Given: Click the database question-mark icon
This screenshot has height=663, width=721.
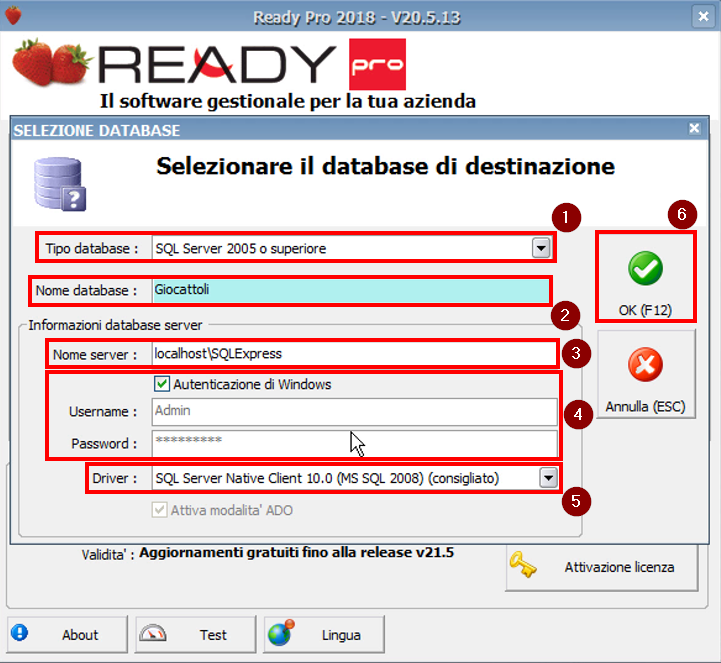Looking at the screenshot, I should click(60, 184).
